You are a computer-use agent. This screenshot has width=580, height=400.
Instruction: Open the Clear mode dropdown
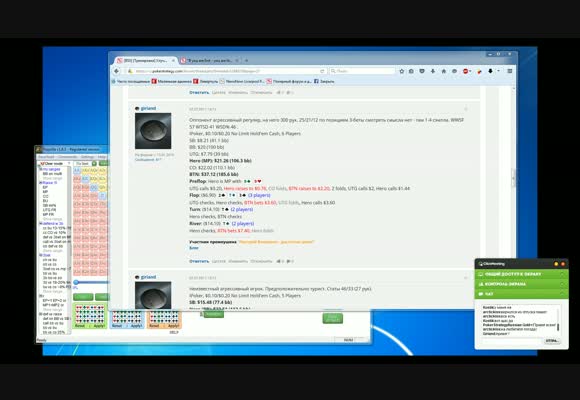[55, 163]
